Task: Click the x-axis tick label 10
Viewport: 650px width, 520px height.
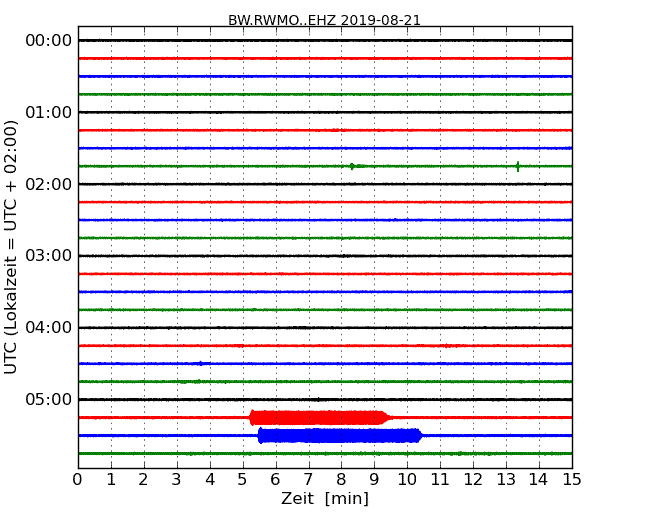Action: click(x=407, y=480)
